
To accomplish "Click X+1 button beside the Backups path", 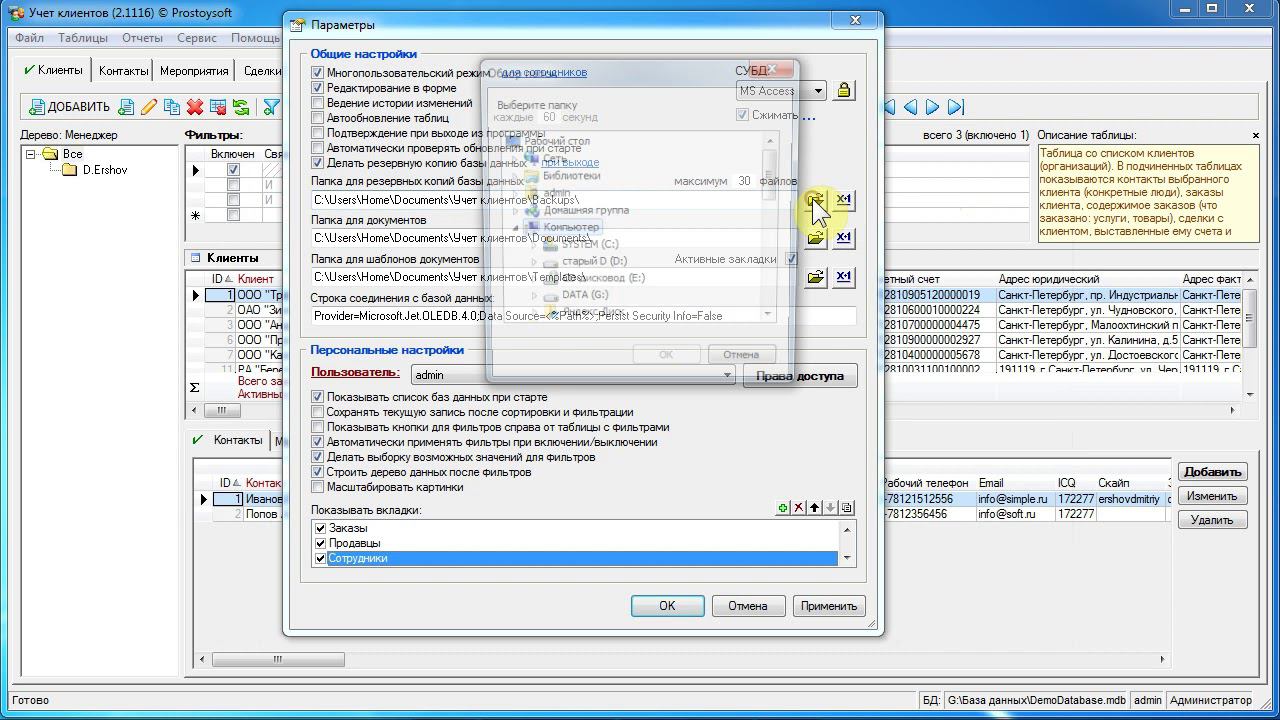I will pyautogui.click(x=844, y=200).
